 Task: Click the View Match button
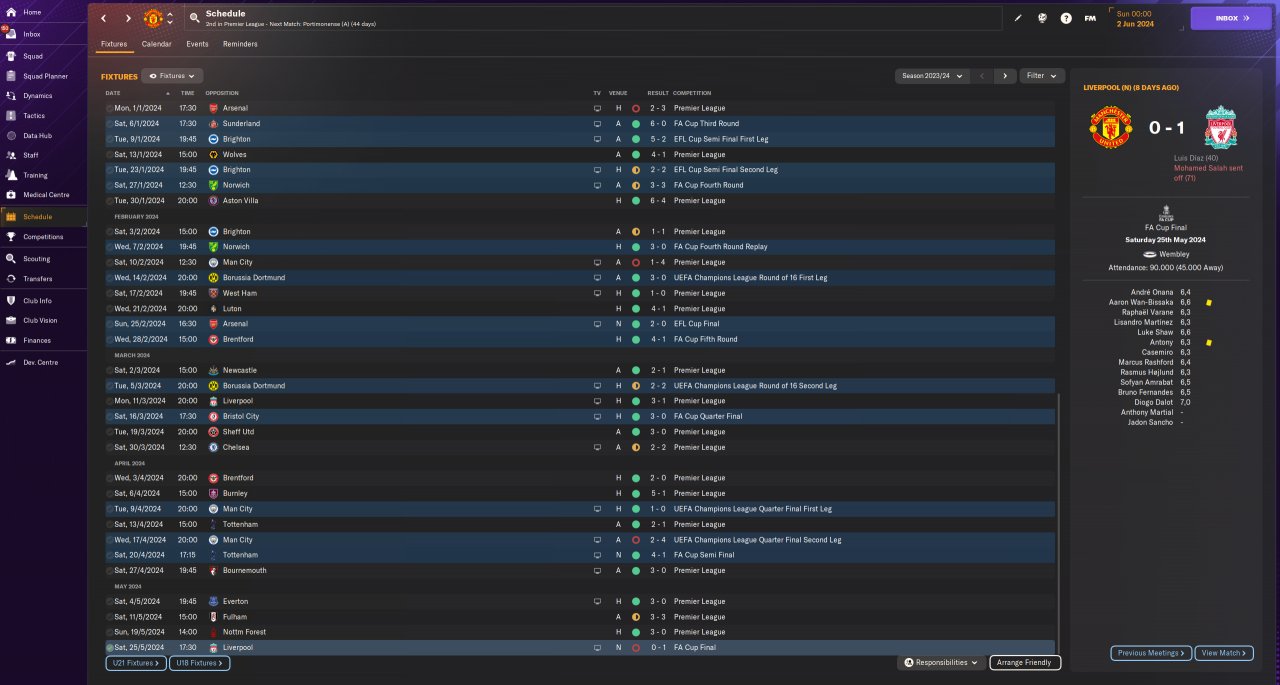[1223, 653]
